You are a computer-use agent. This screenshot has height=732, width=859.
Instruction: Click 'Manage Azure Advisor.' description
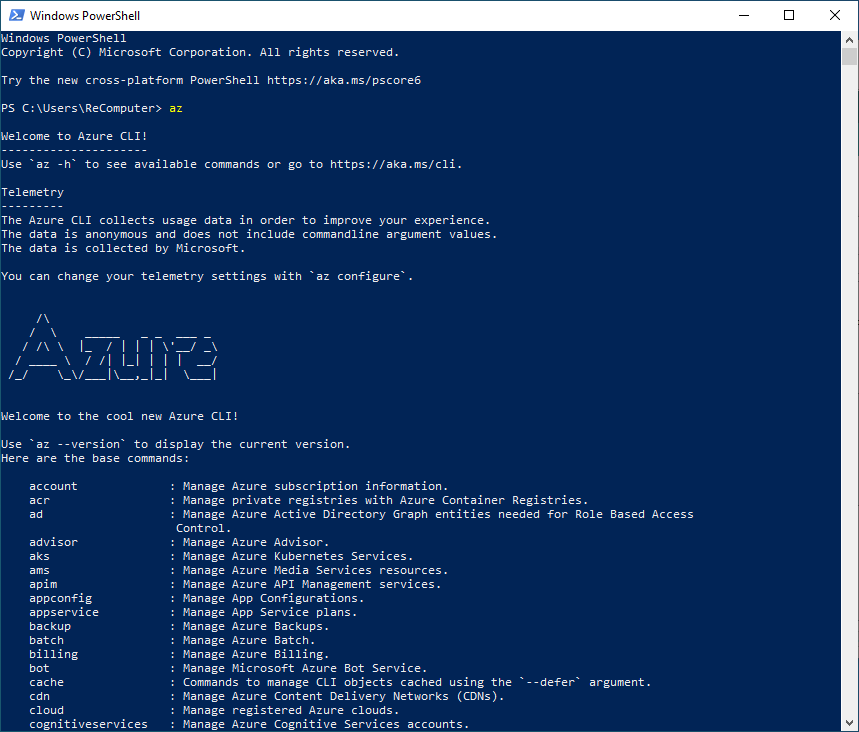coord(256,542)
